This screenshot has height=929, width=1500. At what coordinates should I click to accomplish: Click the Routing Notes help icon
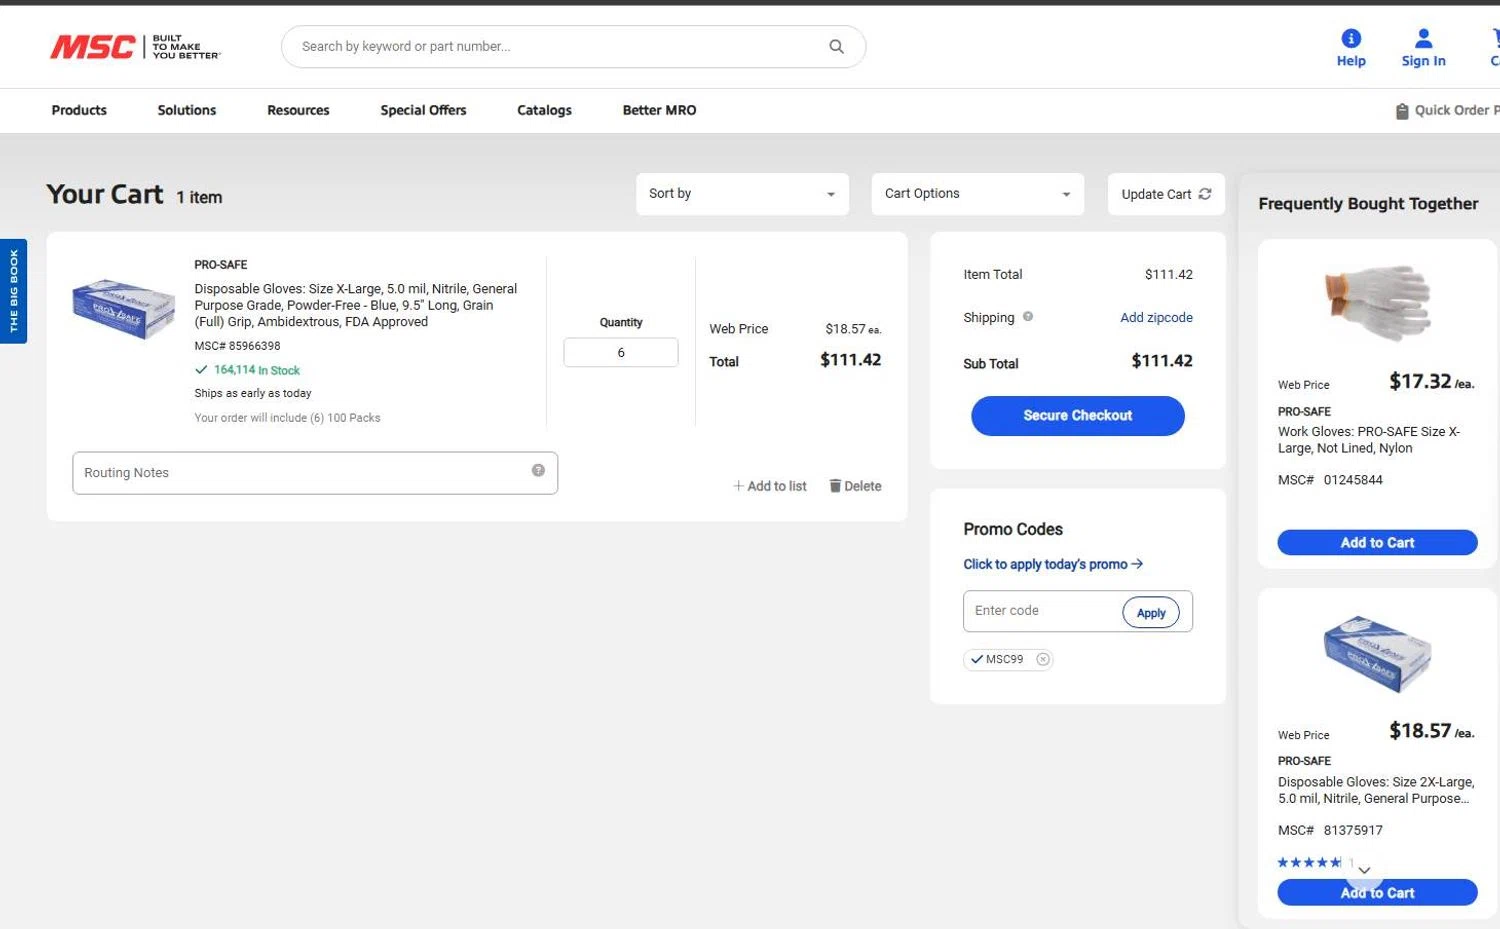coord(538,471)
